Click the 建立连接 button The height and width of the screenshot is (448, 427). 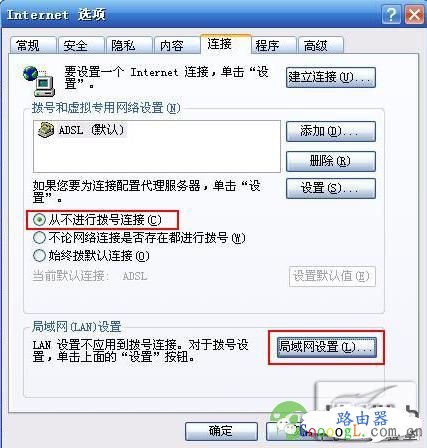click(331, 77)
